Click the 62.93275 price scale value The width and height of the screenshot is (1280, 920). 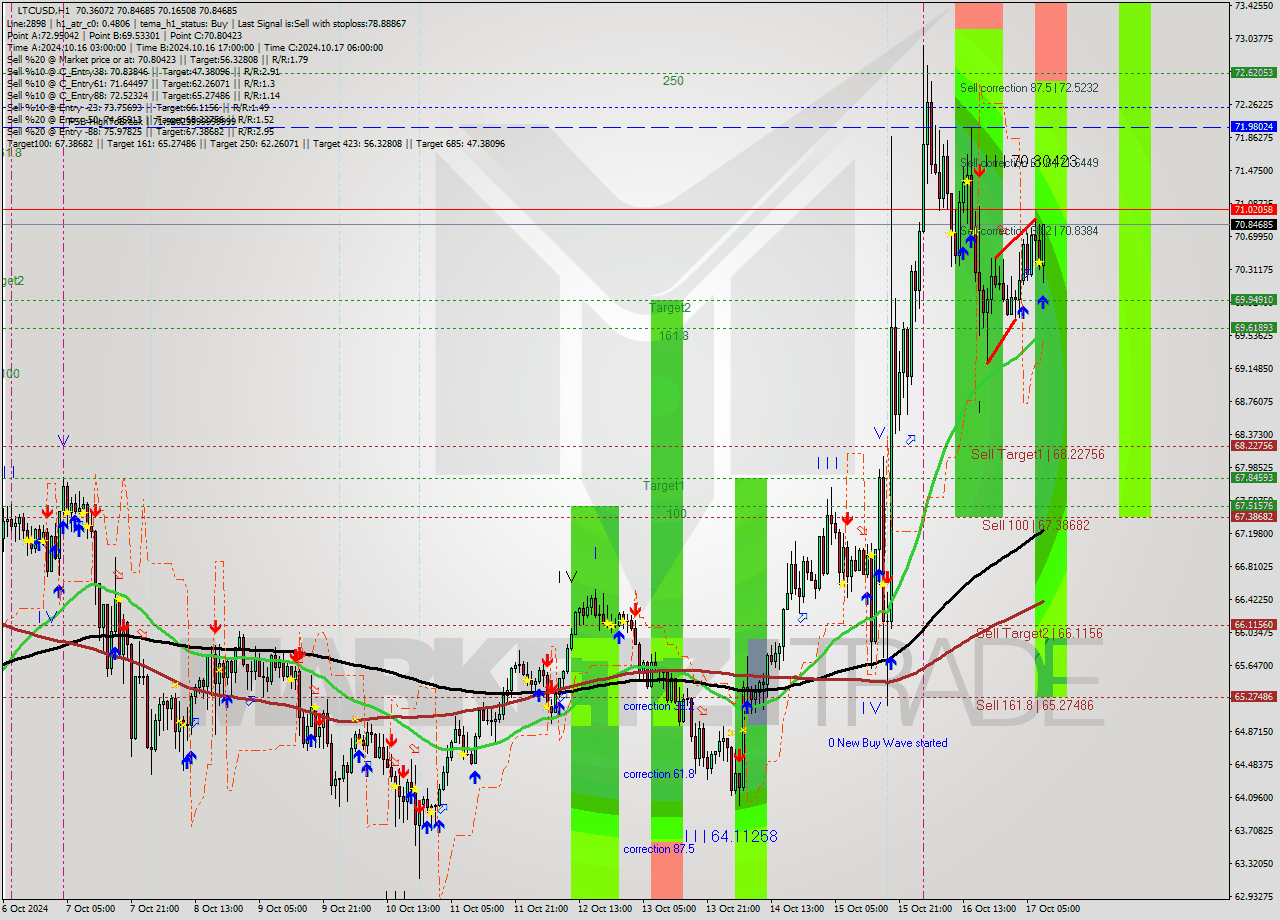1254,896
